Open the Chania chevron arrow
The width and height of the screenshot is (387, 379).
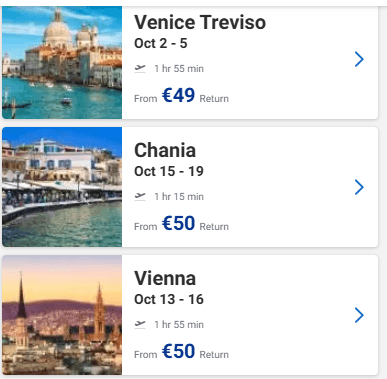pos(359,187)
